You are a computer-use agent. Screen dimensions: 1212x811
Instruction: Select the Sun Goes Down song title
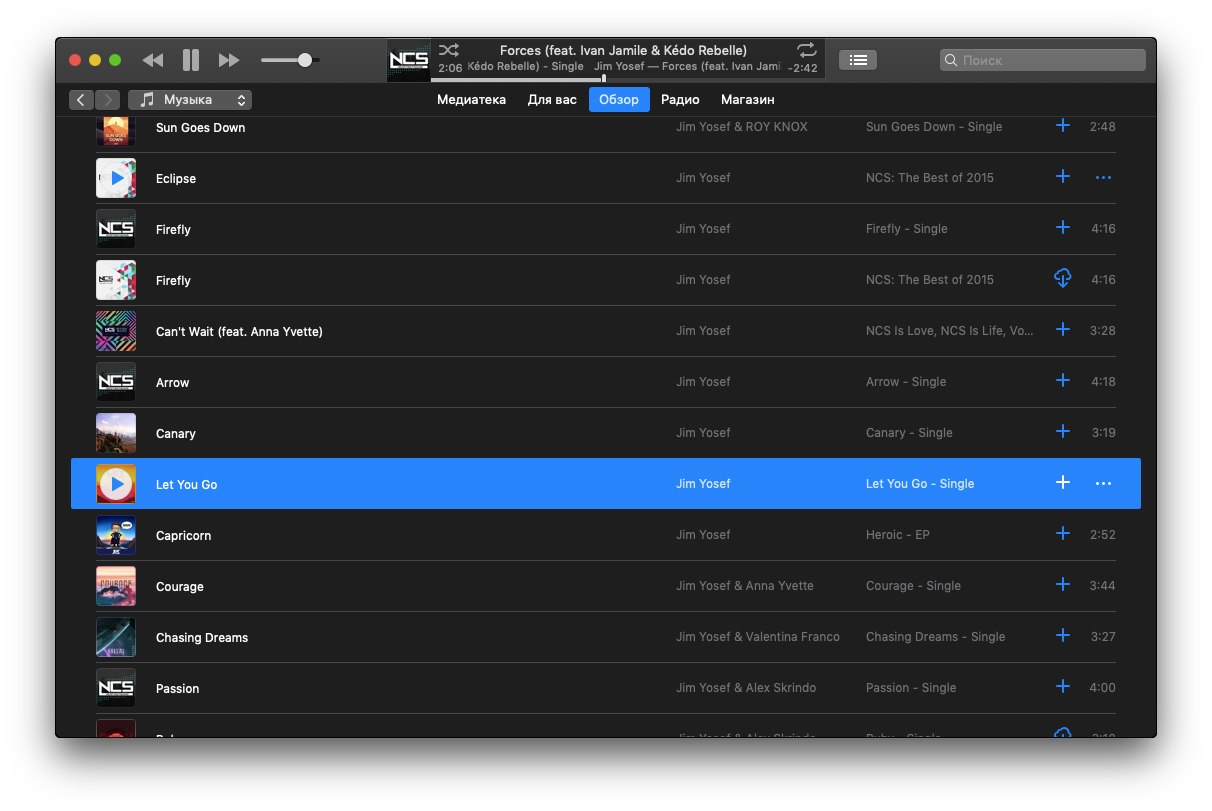[200, 128]
